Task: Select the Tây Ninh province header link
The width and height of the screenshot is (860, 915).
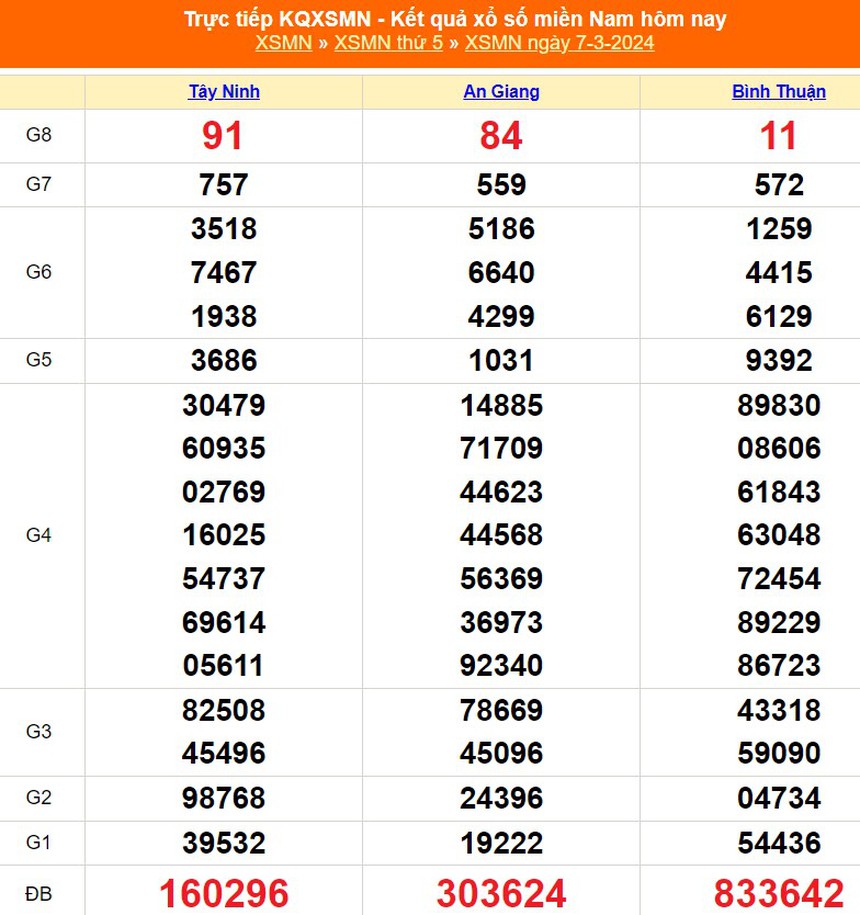Action: tap(223, 91)
